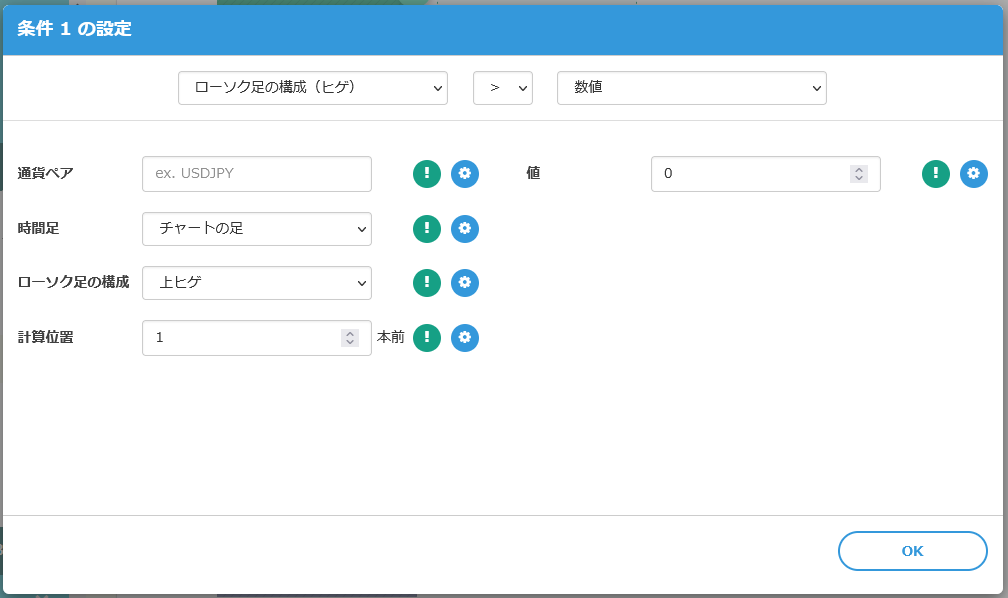Click the blue gear icon beside 通貨ペア
Image resolution: width=1008 pixels, height=598 pixels.
point(465,174)
